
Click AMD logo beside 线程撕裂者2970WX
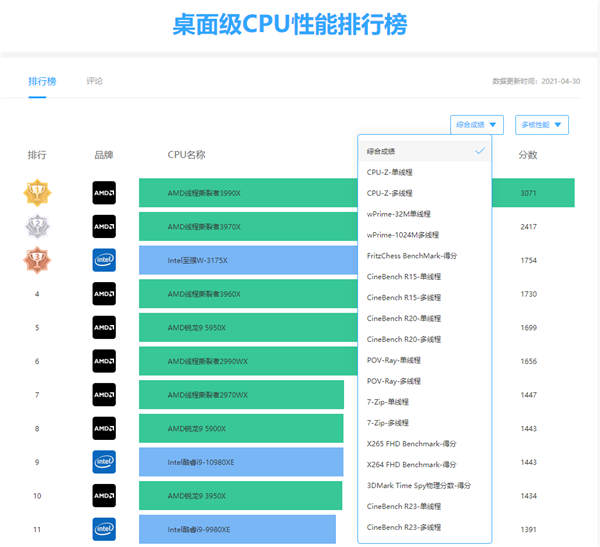tap(104, 395)
